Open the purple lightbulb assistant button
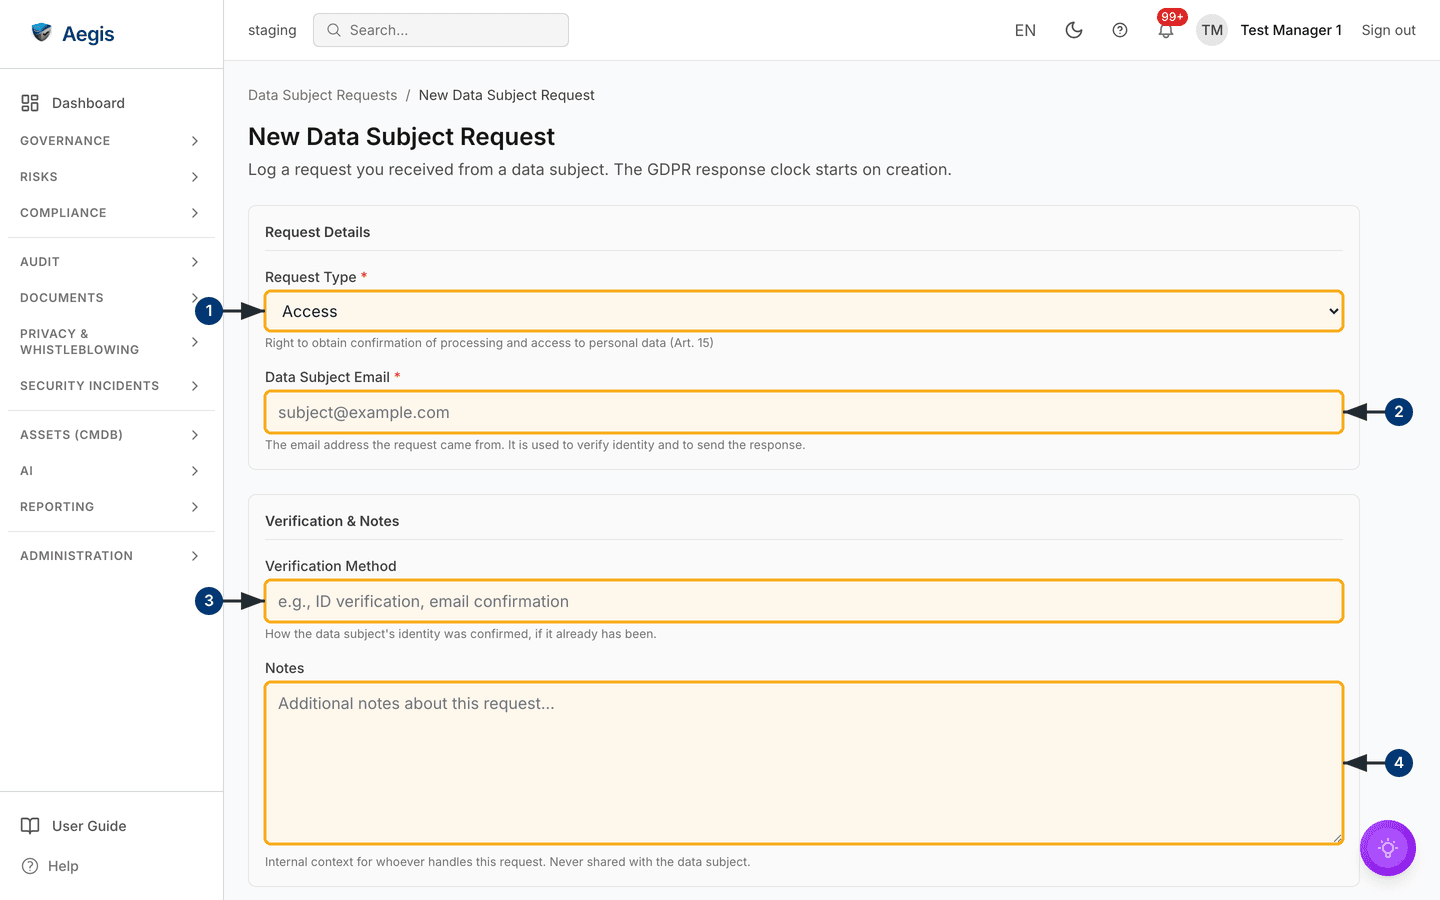Viewport: 1440px width, 900px height. pos(1388,848)
